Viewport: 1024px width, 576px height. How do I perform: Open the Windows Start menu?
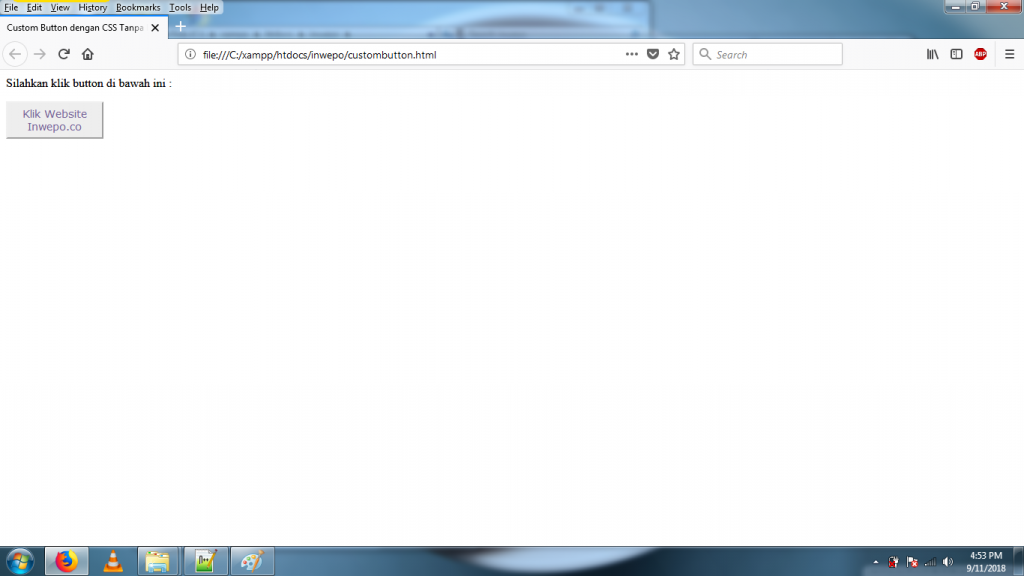click(20, 562)
